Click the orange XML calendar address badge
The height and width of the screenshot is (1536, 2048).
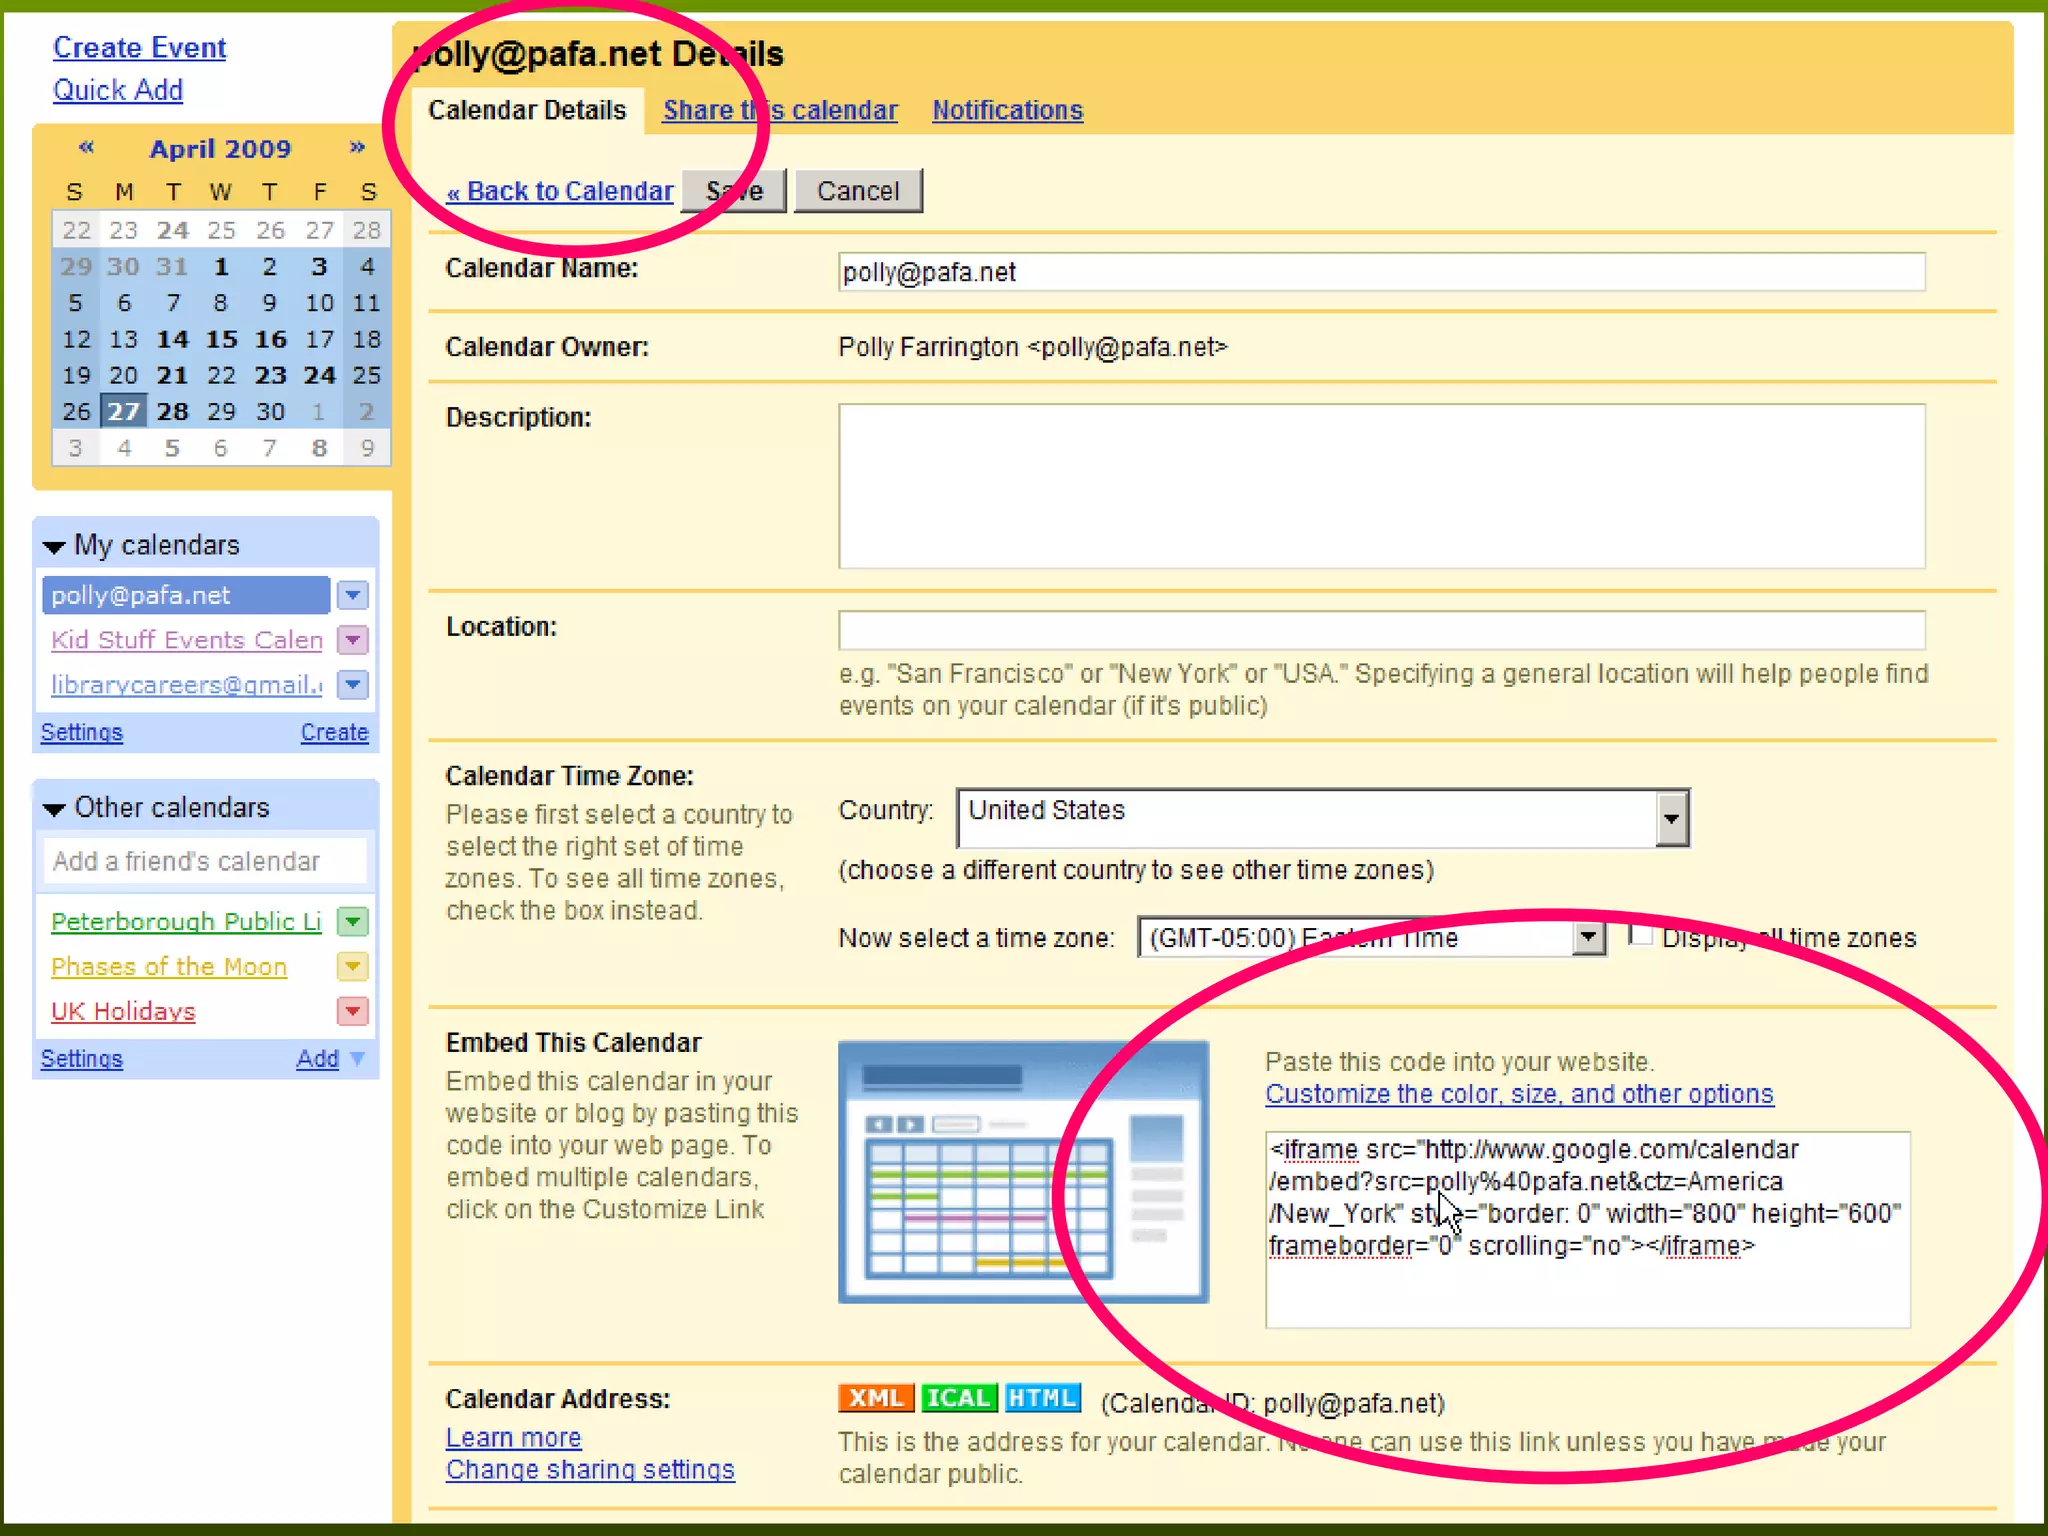pos(875,1397)
